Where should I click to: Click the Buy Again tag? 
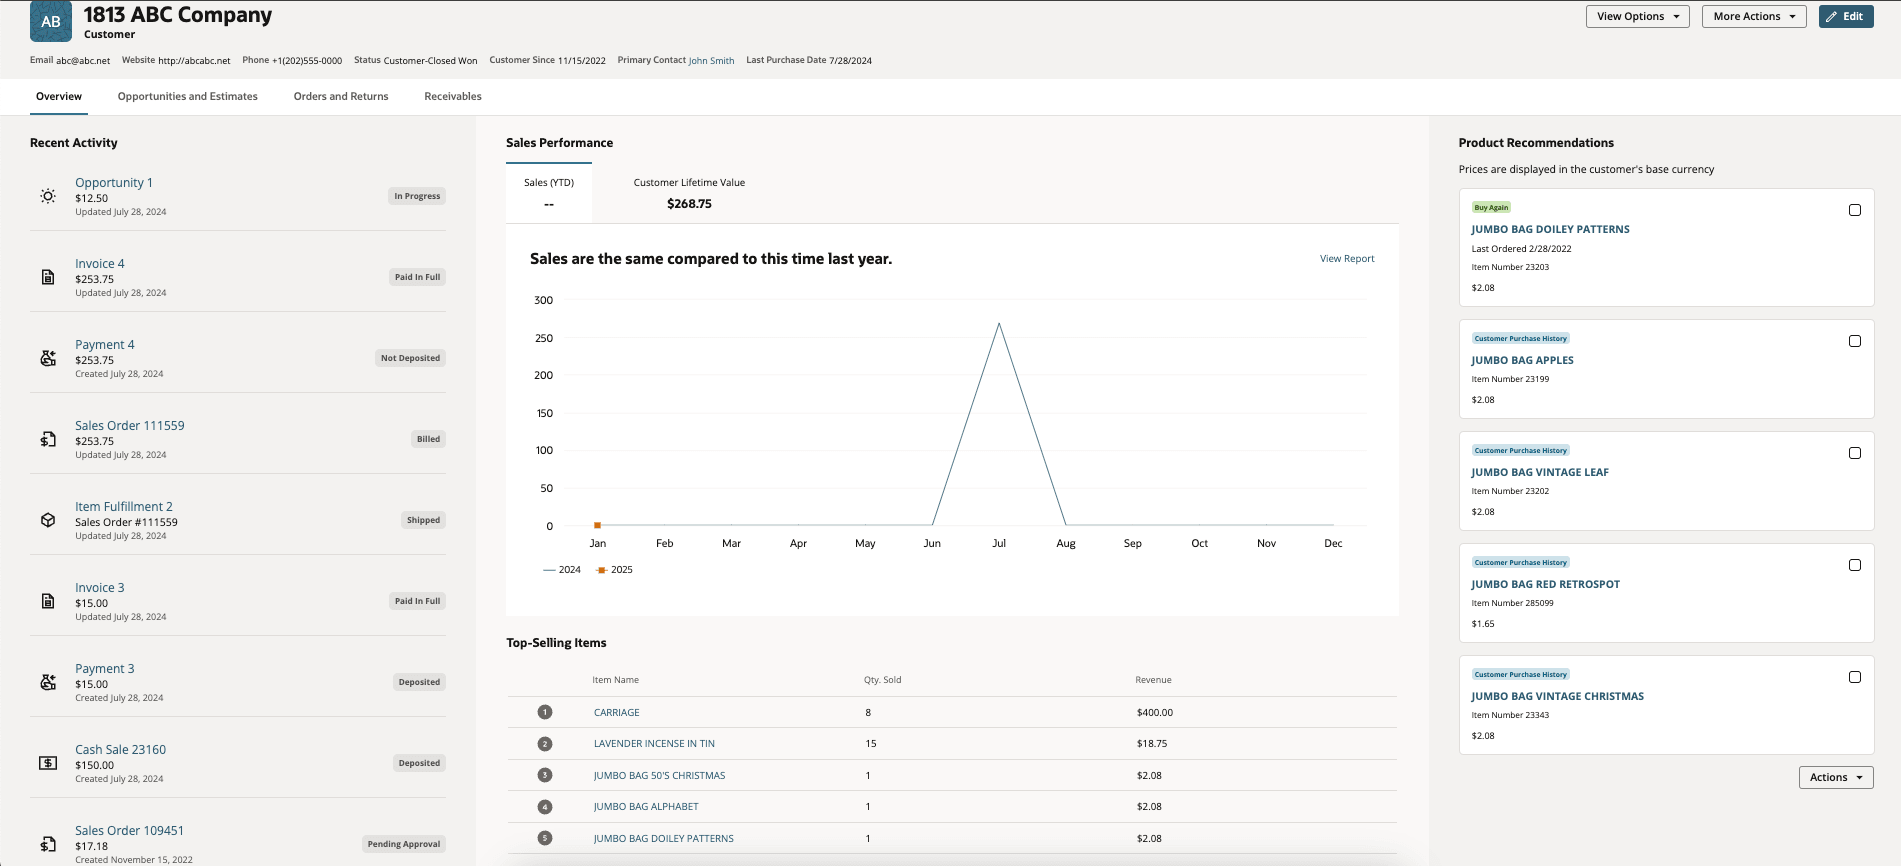[1491, 208]
